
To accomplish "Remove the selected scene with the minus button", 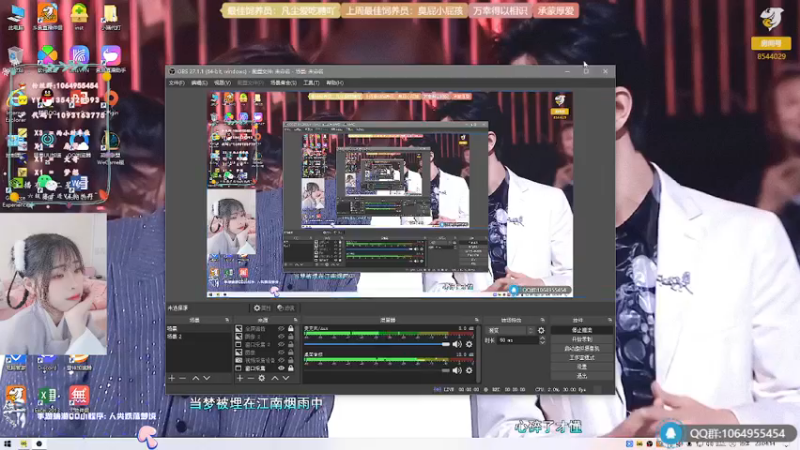I will (183, 378).
